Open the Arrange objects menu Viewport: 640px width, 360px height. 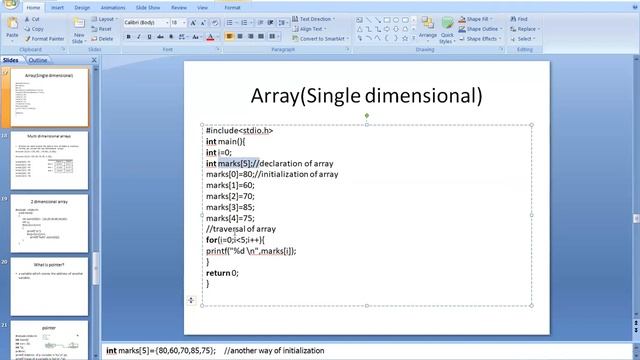pyautogui.click(x=428, y=28)
